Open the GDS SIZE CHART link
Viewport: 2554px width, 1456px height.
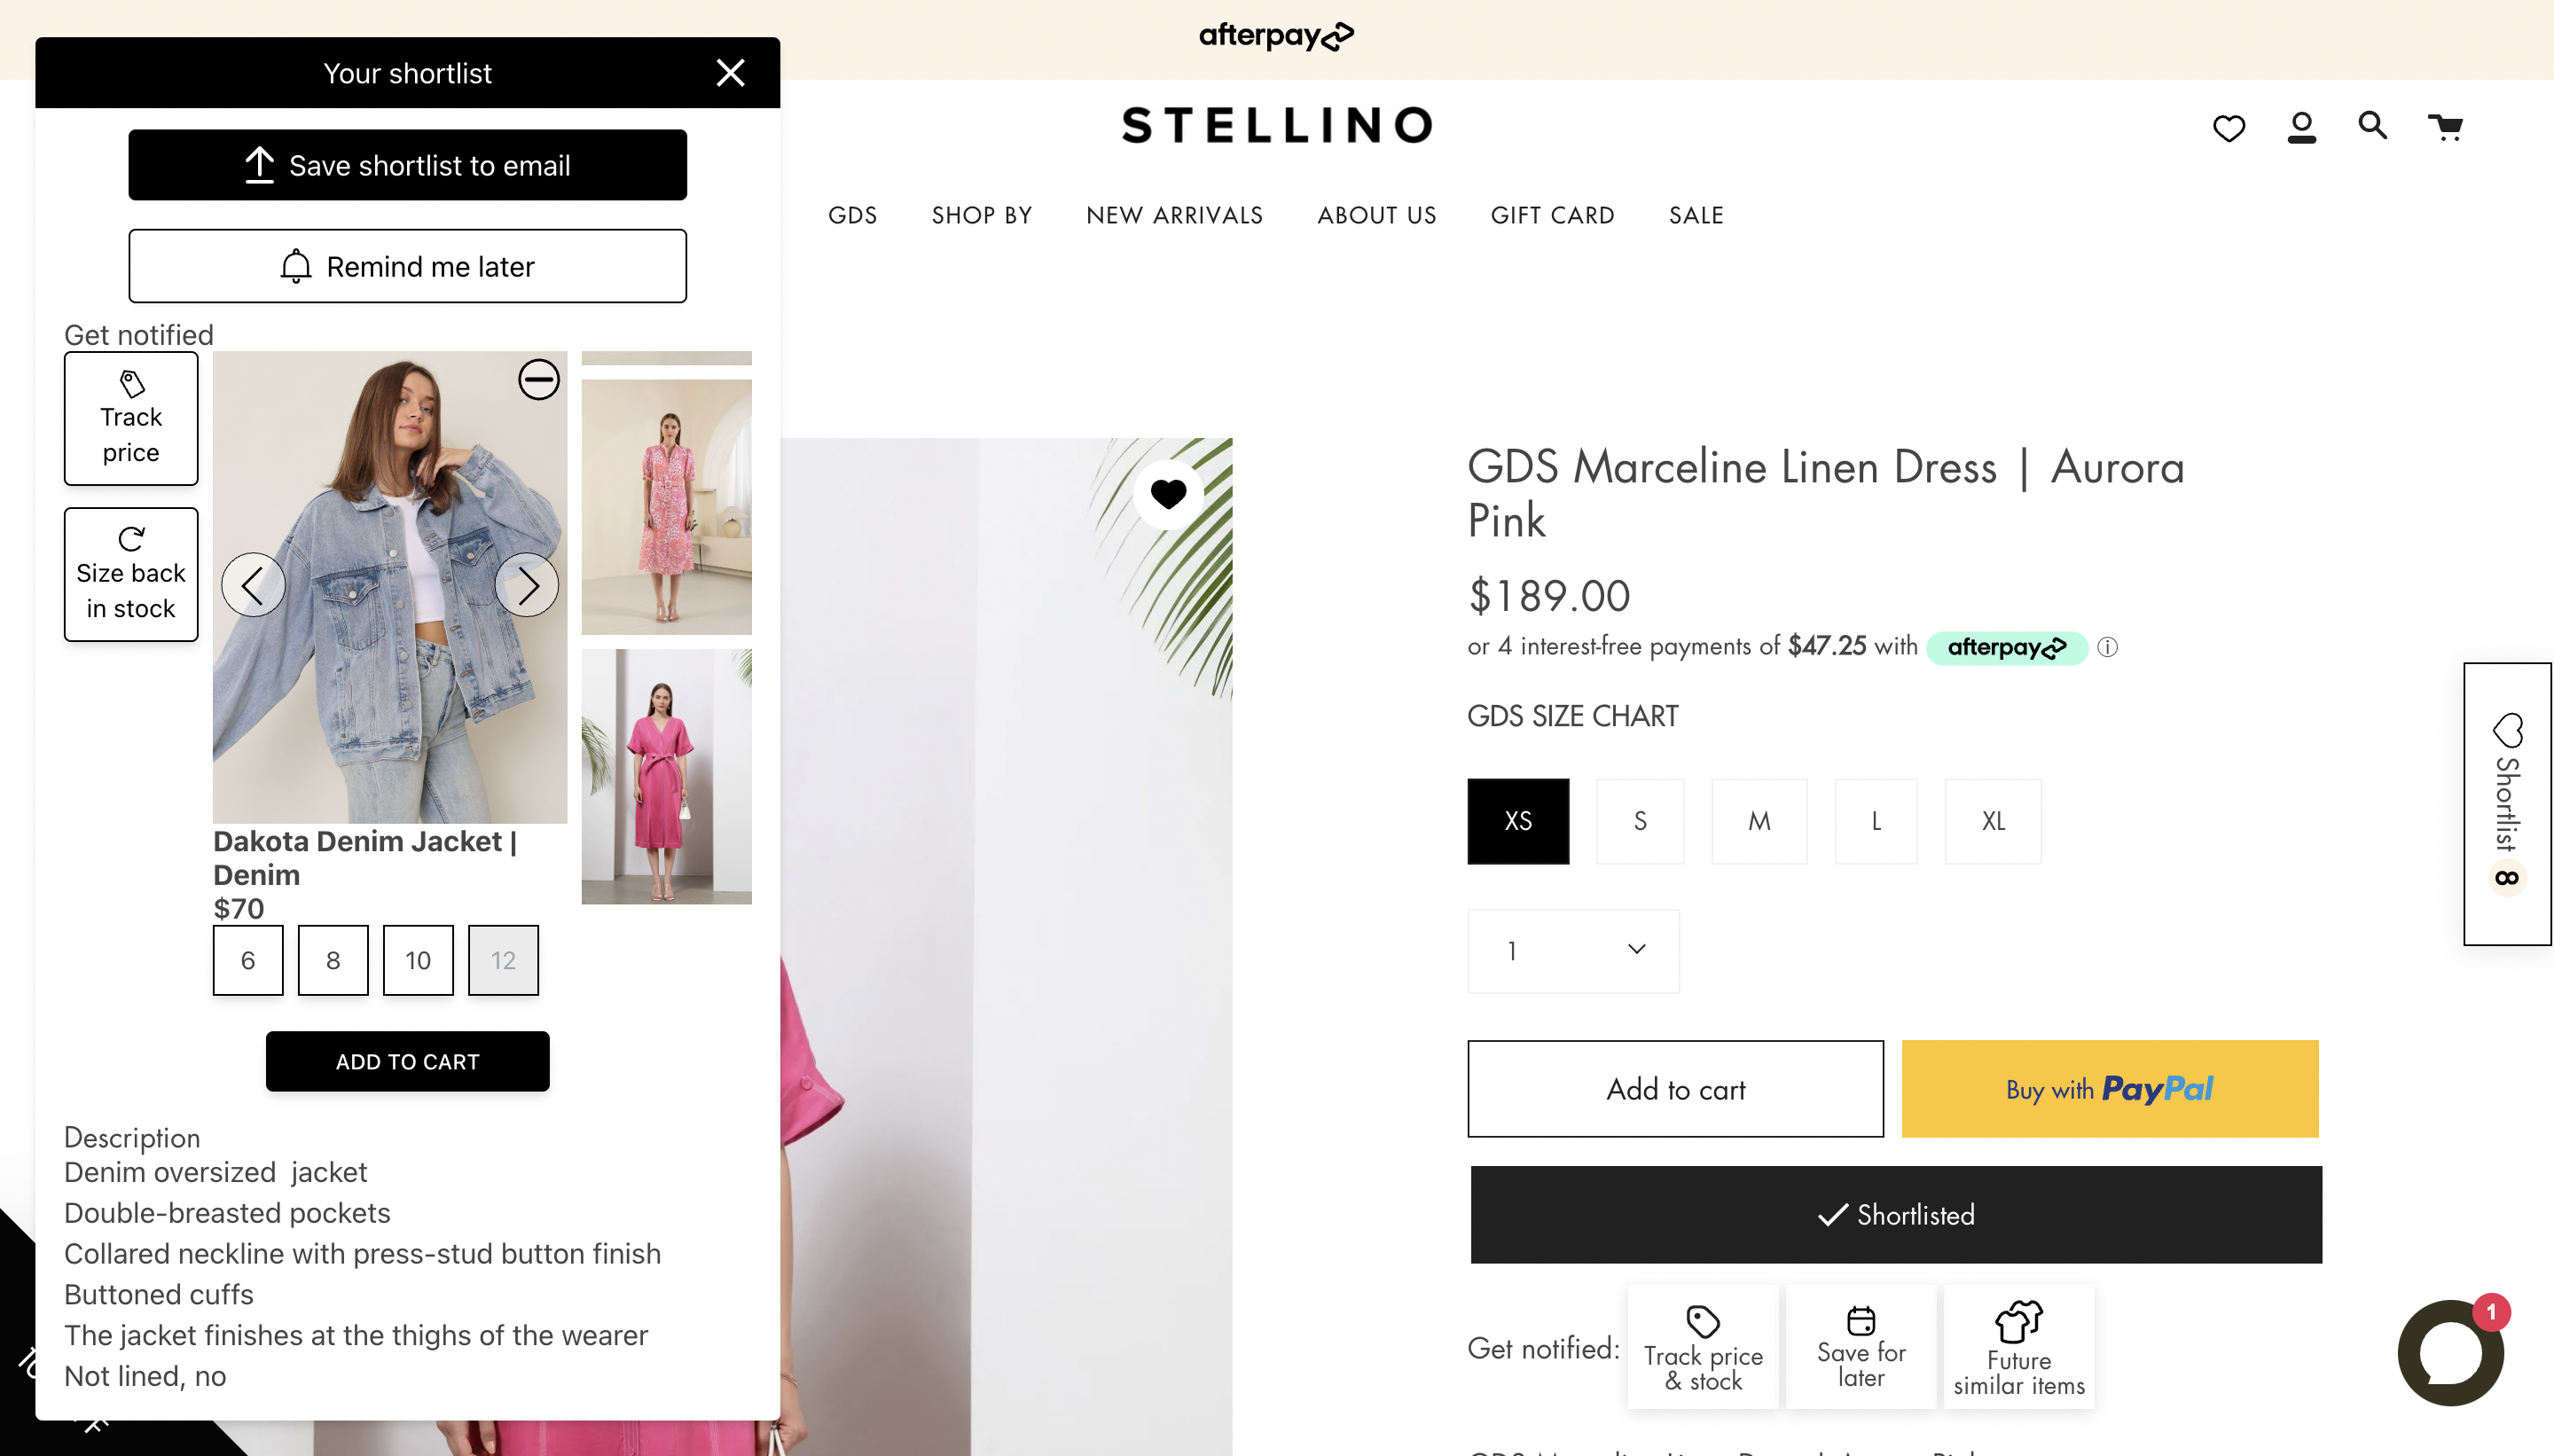(x=1572, y=716)
